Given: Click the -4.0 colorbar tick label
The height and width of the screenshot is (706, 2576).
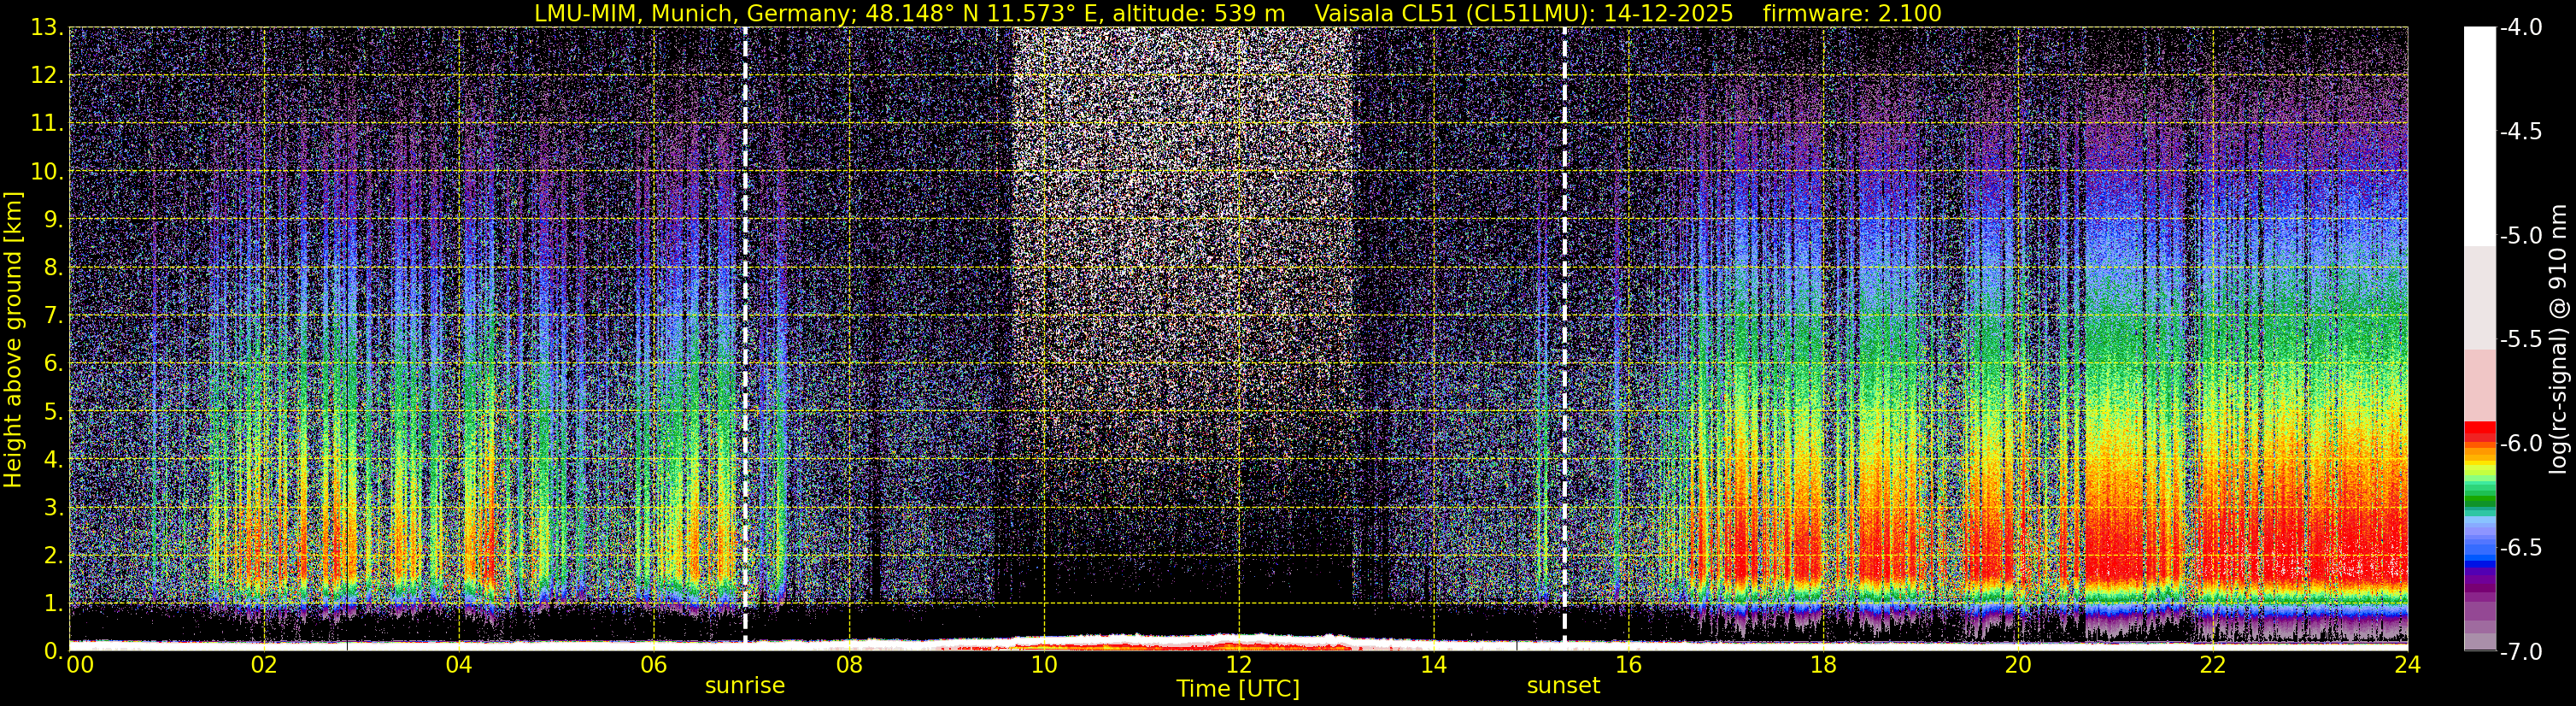Looking at the screenshot, I should coord(2520,27).
